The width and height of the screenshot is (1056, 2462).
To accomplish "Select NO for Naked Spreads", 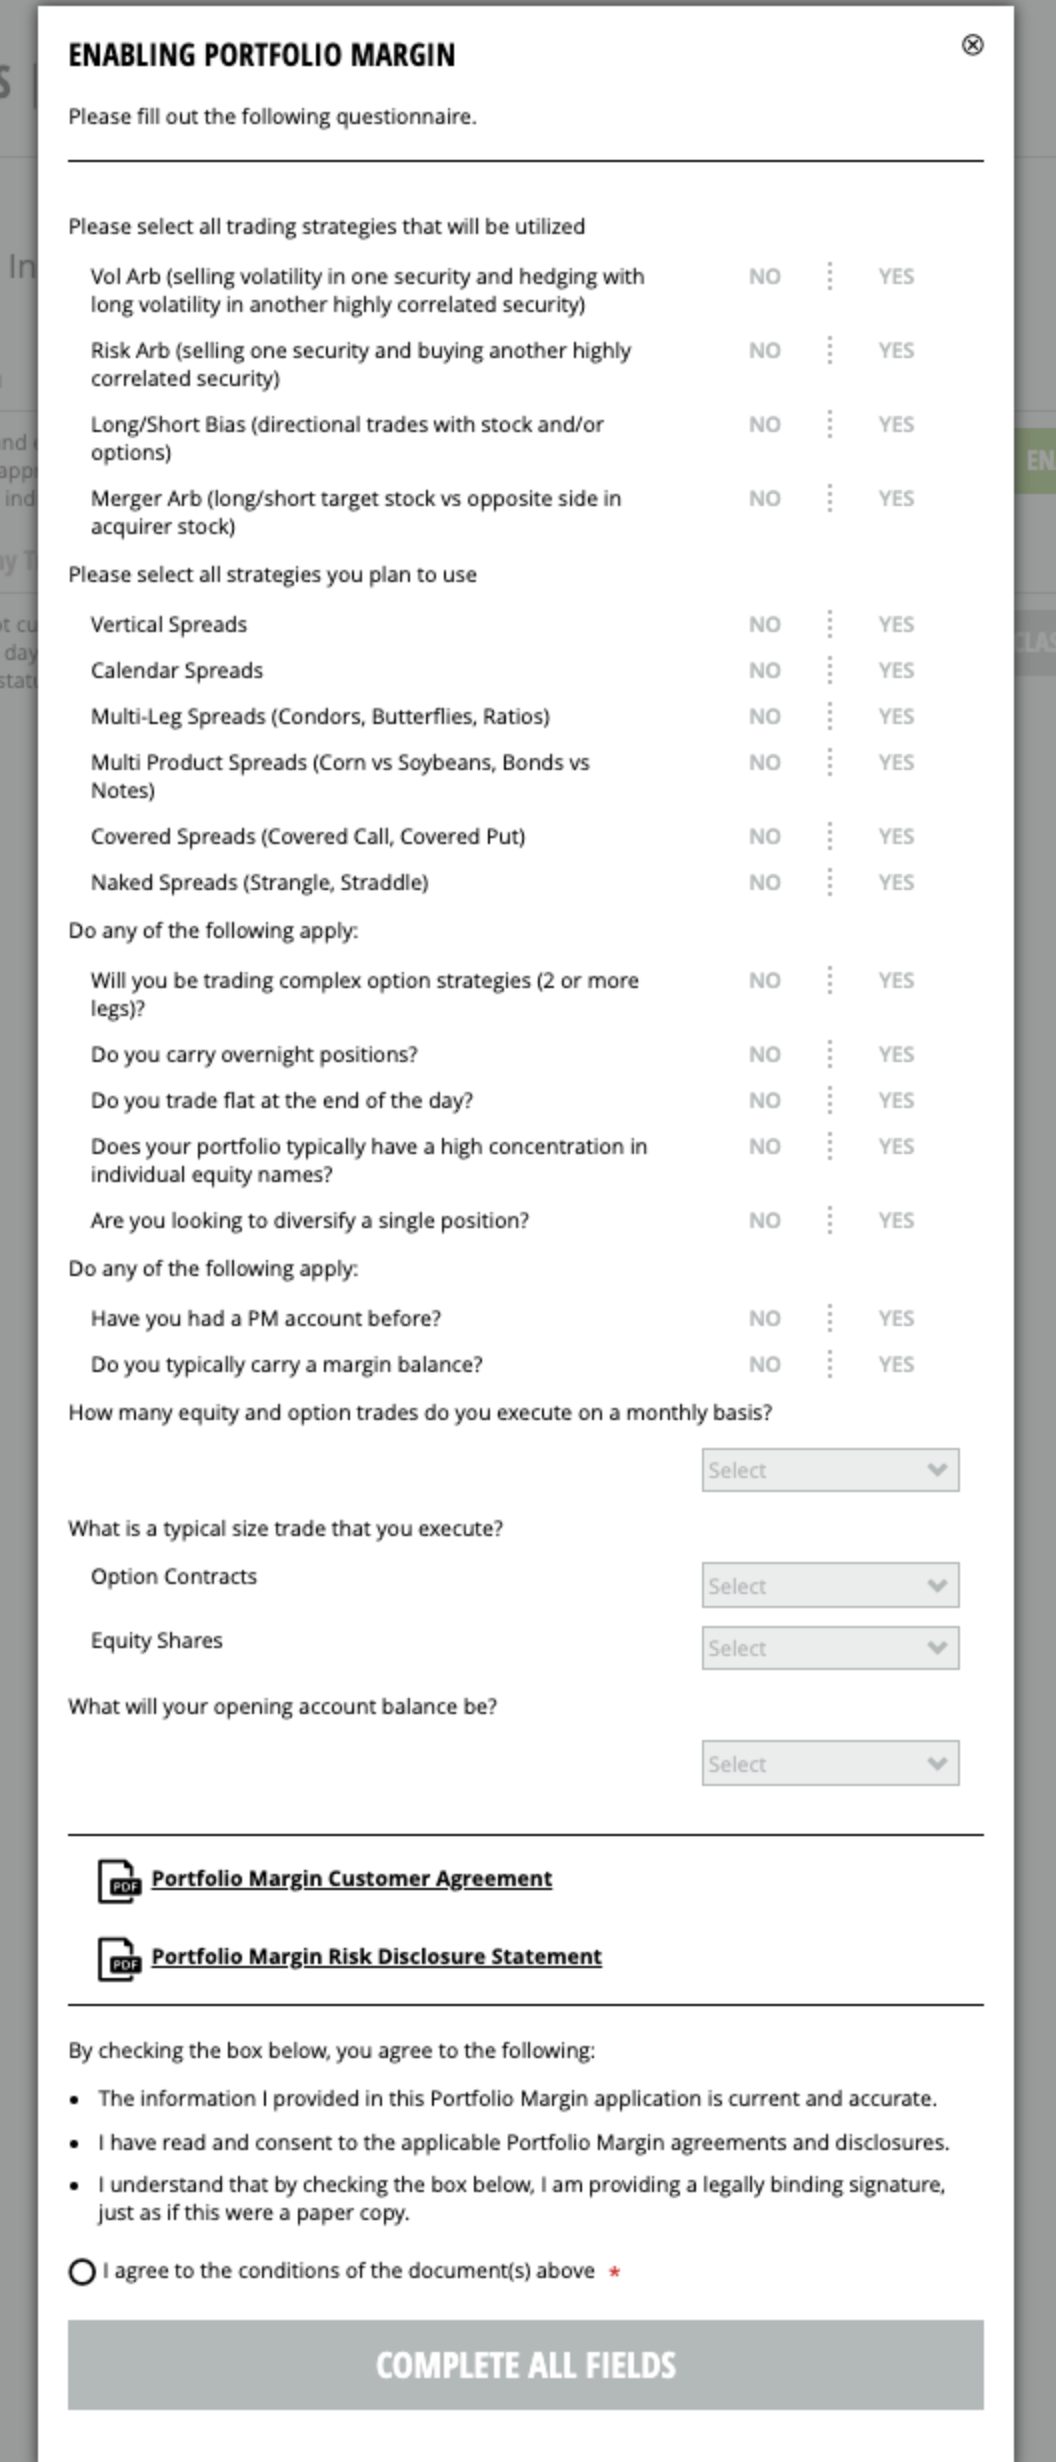I will (x=765, y=882).
